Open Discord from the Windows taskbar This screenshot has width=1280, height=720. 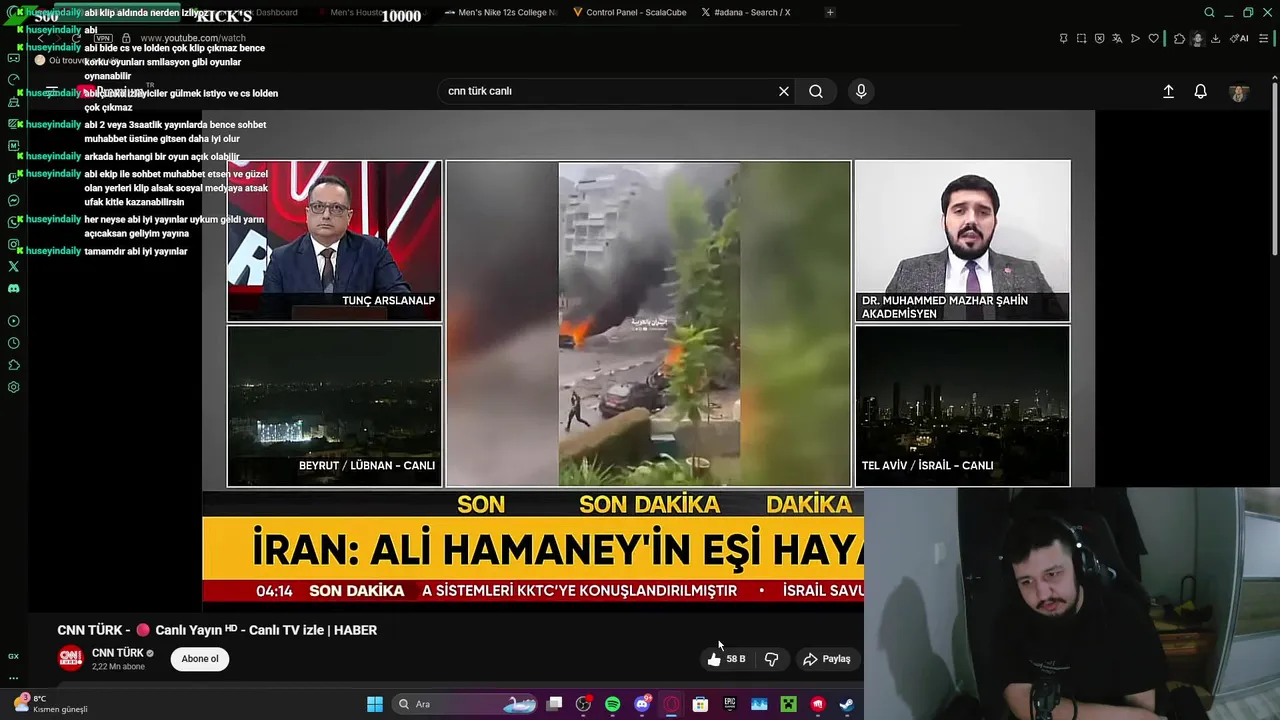coord(642,704)
